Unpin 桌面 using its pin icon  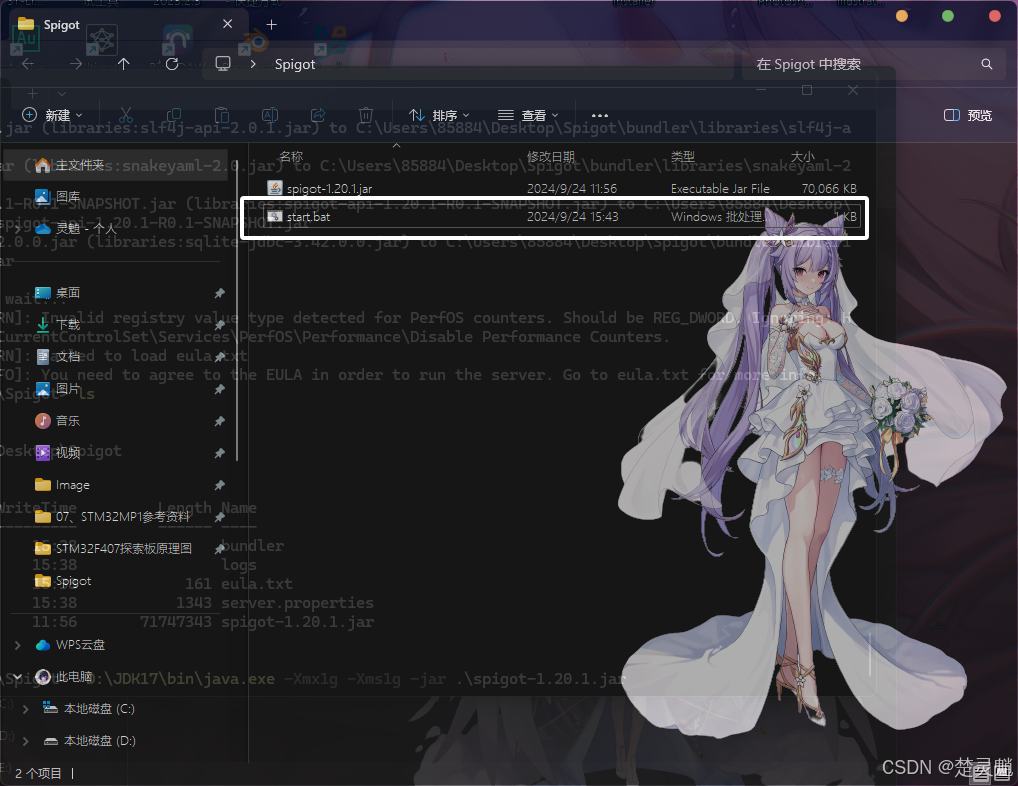coord(219,293)
